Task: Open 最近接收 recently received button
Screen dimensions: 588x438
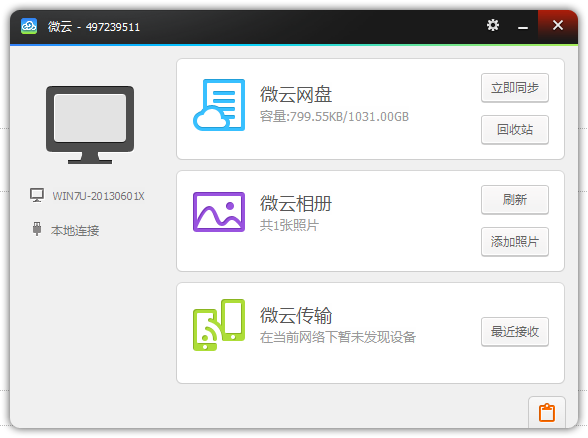Action: 515,332
